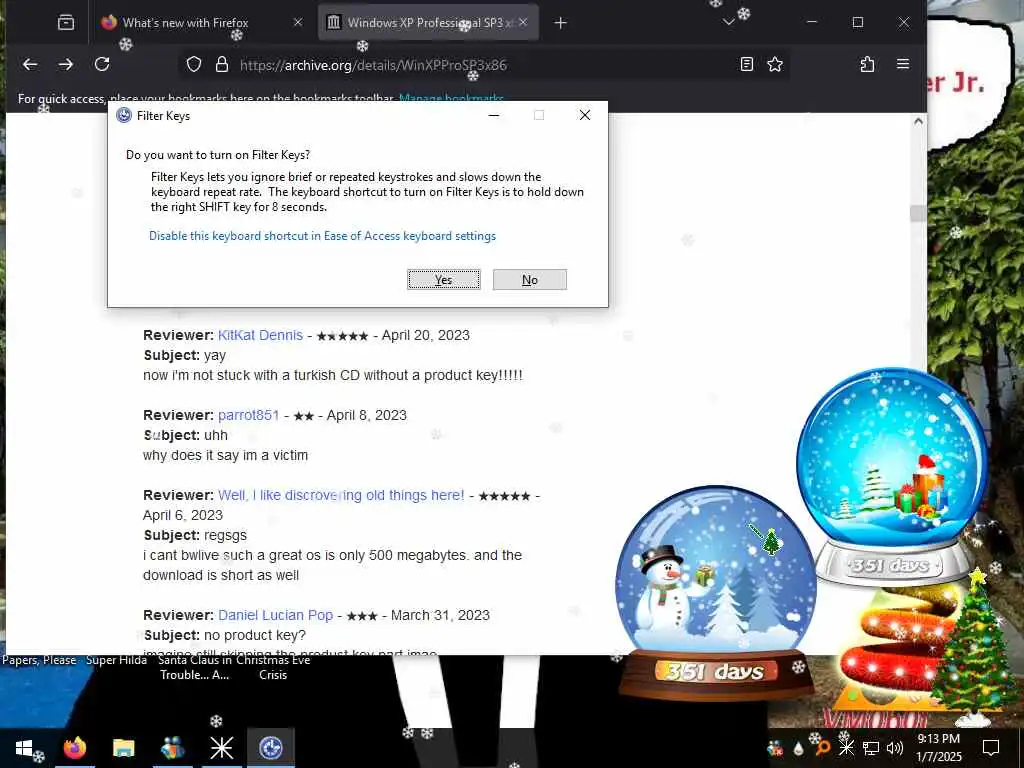
Task: Click the gifts snow globe widget
Action: (891, 477)
